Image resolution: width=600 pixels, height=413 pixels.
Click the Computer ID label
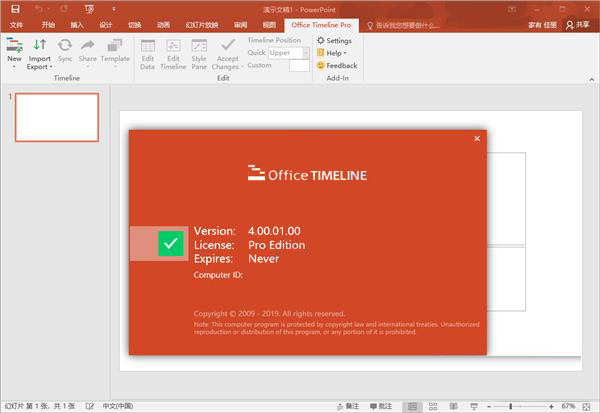(x=218, y=275)
